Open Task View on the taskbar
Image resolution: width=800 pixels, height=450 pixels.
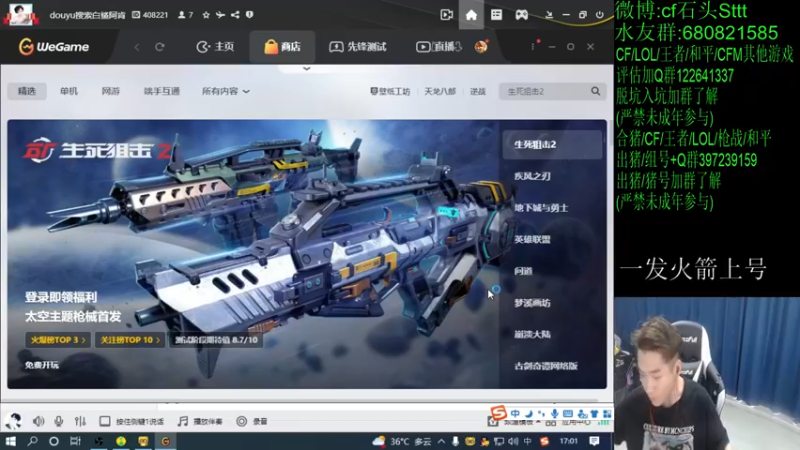[75, 441]
